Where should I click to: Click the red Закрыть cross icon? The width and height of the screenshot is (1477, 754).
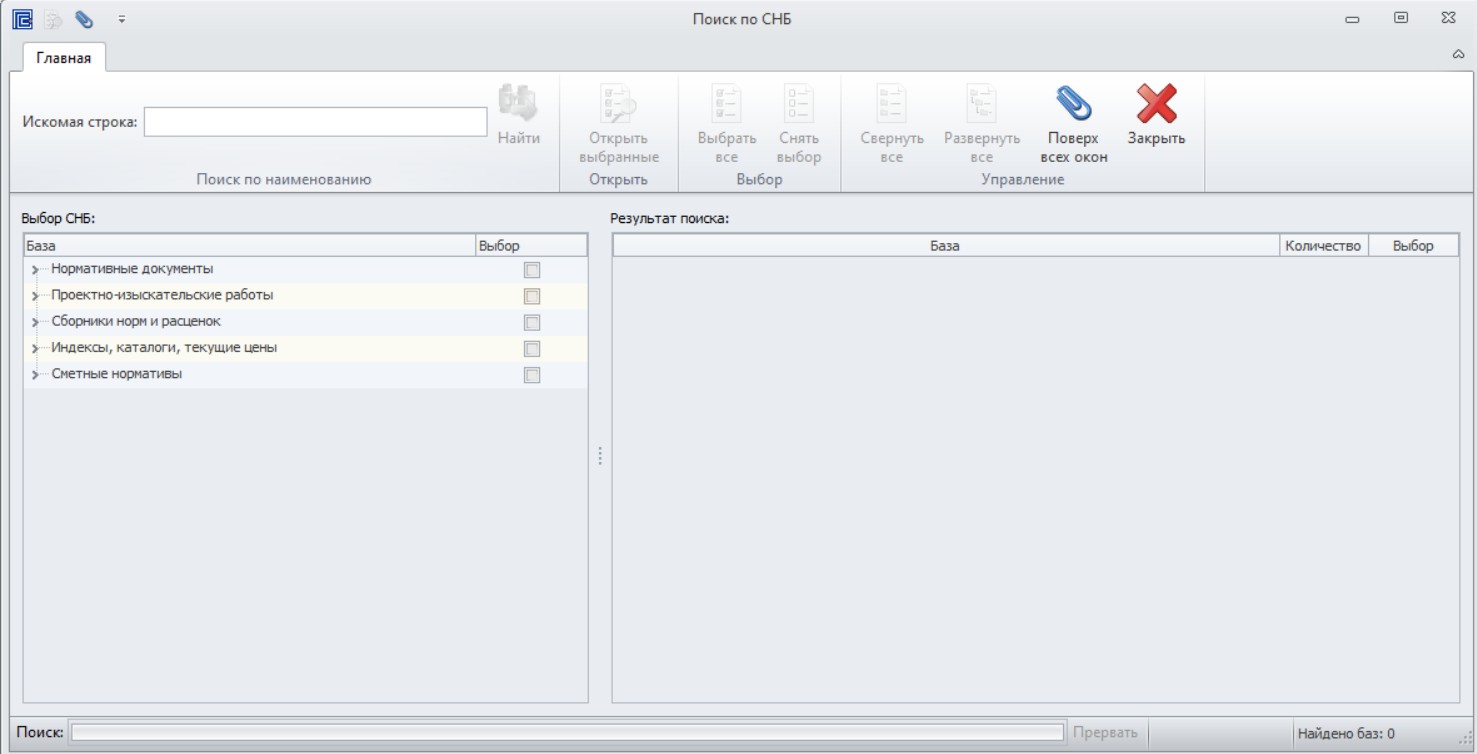click(x=1156, y=104)
